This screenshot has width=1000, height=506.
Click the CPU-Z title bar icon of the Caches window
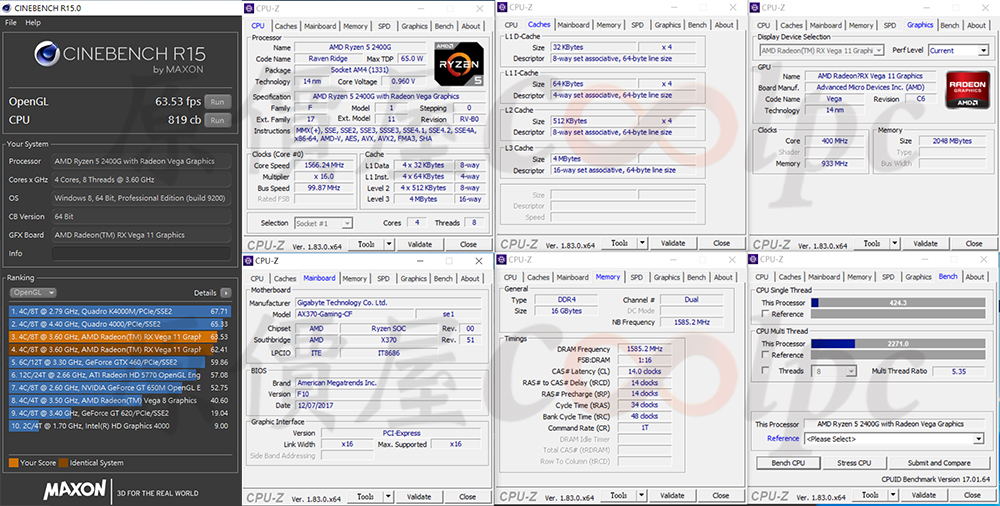503,7
